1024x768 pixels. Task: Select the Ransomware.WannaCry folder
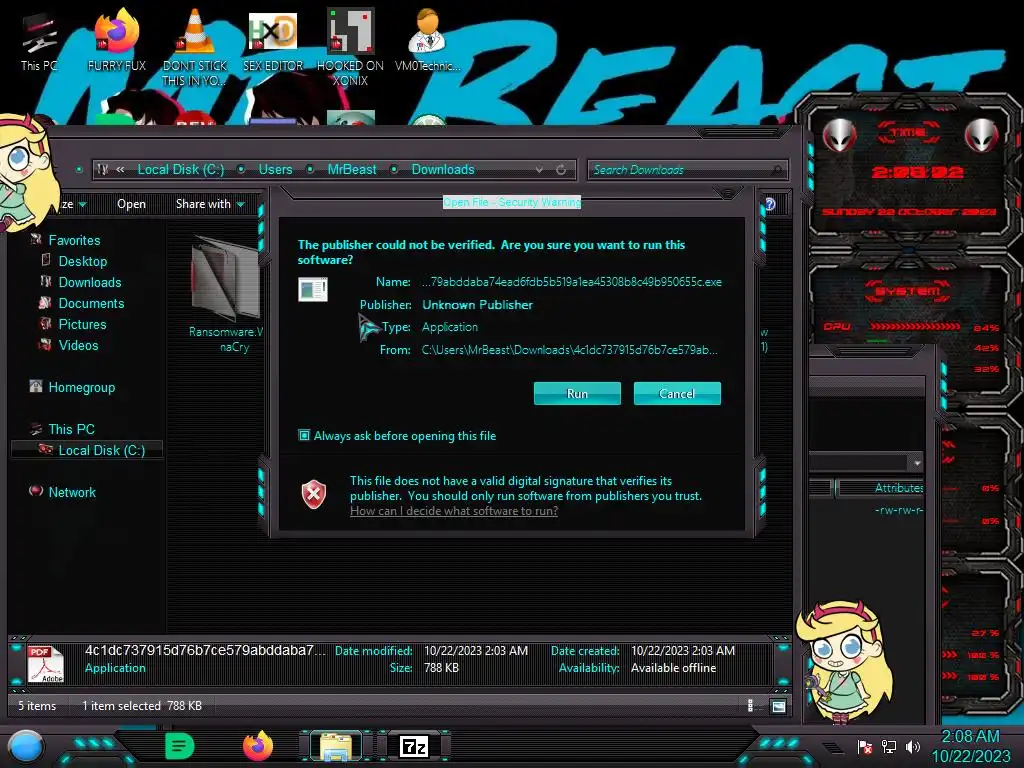tap(227, 295)
